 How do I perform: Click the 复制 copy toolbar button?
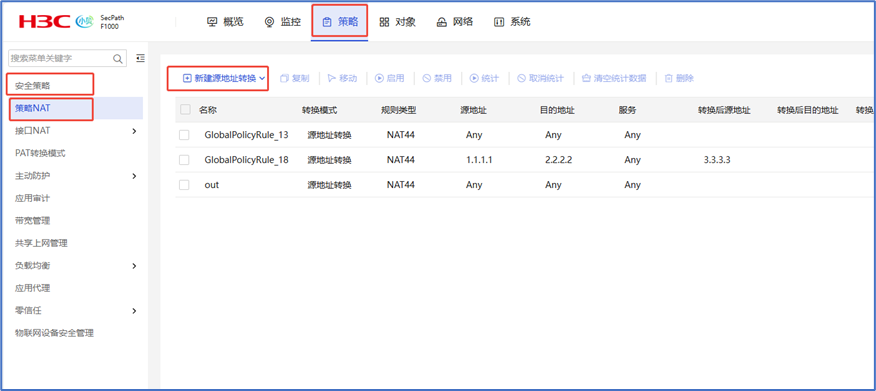tap(294, 78)
